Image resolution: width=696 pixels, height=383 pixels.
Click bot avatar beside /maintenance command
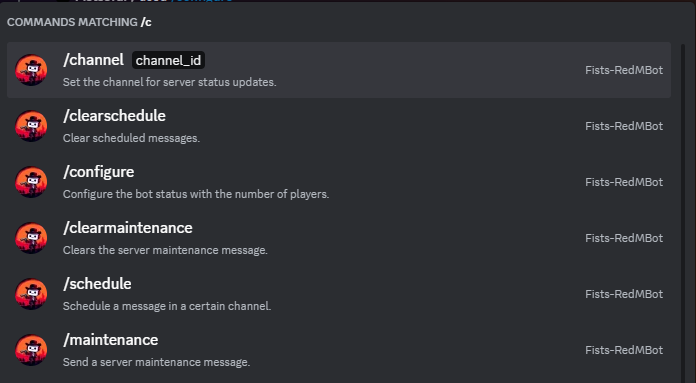31,350
